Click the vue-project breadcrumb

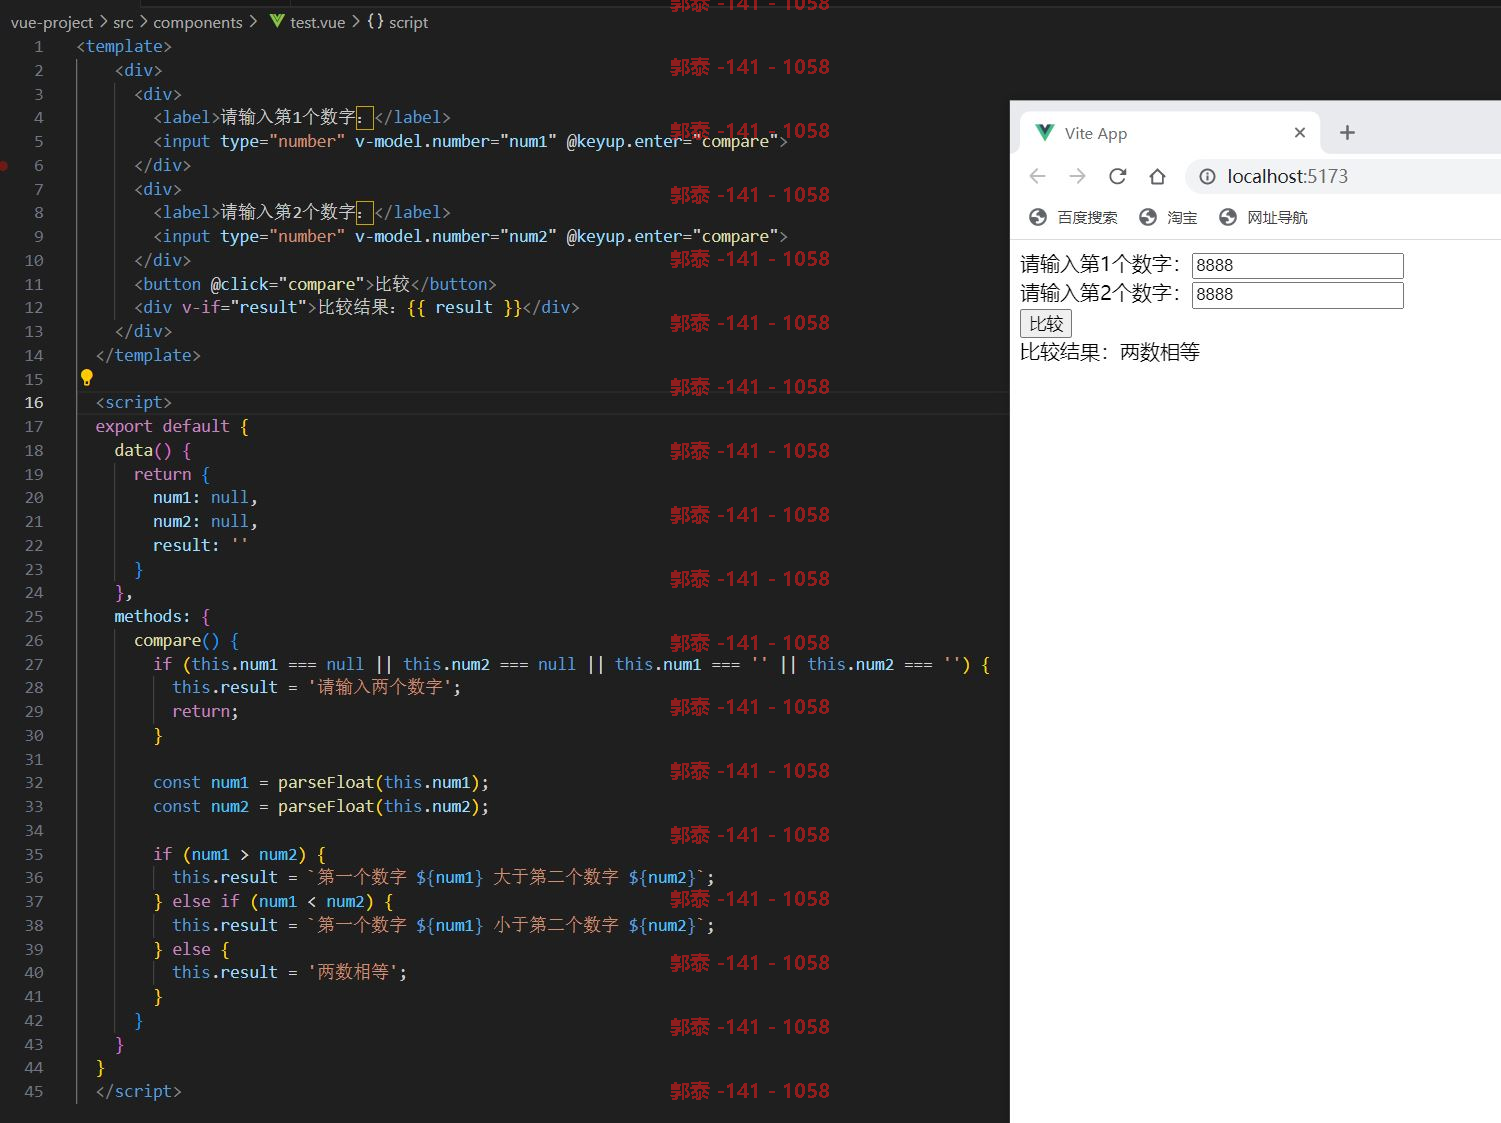pyautogui.click(x=52, y=22)
